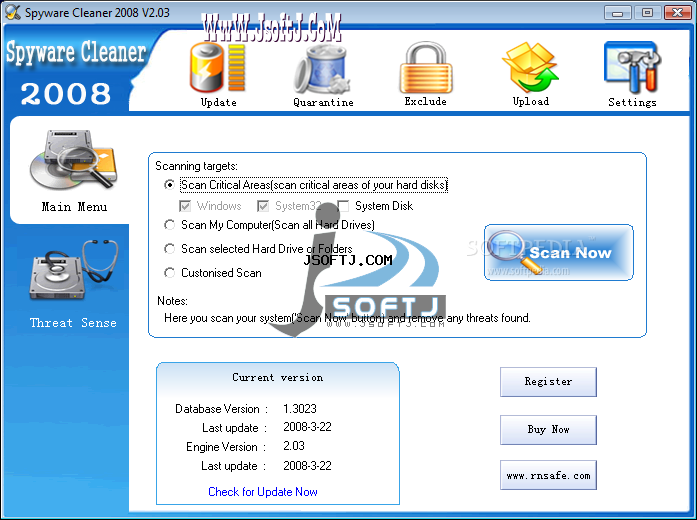The width and height of the screenshot is (697, 520).
Task: Open the Exclude padlock icon
Action: 426,67
